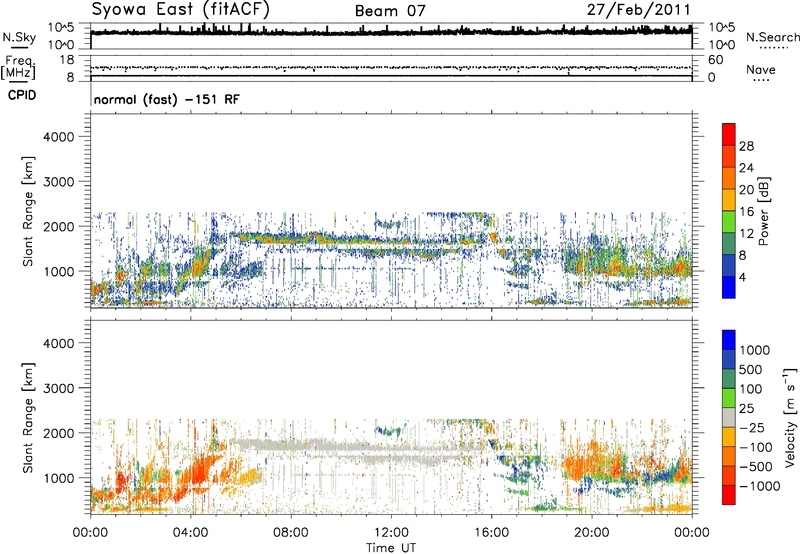Click the date '27/Feb/2011'
This screenshot has height=554, width=800.
pyautogui.click(x=638, y=10)
